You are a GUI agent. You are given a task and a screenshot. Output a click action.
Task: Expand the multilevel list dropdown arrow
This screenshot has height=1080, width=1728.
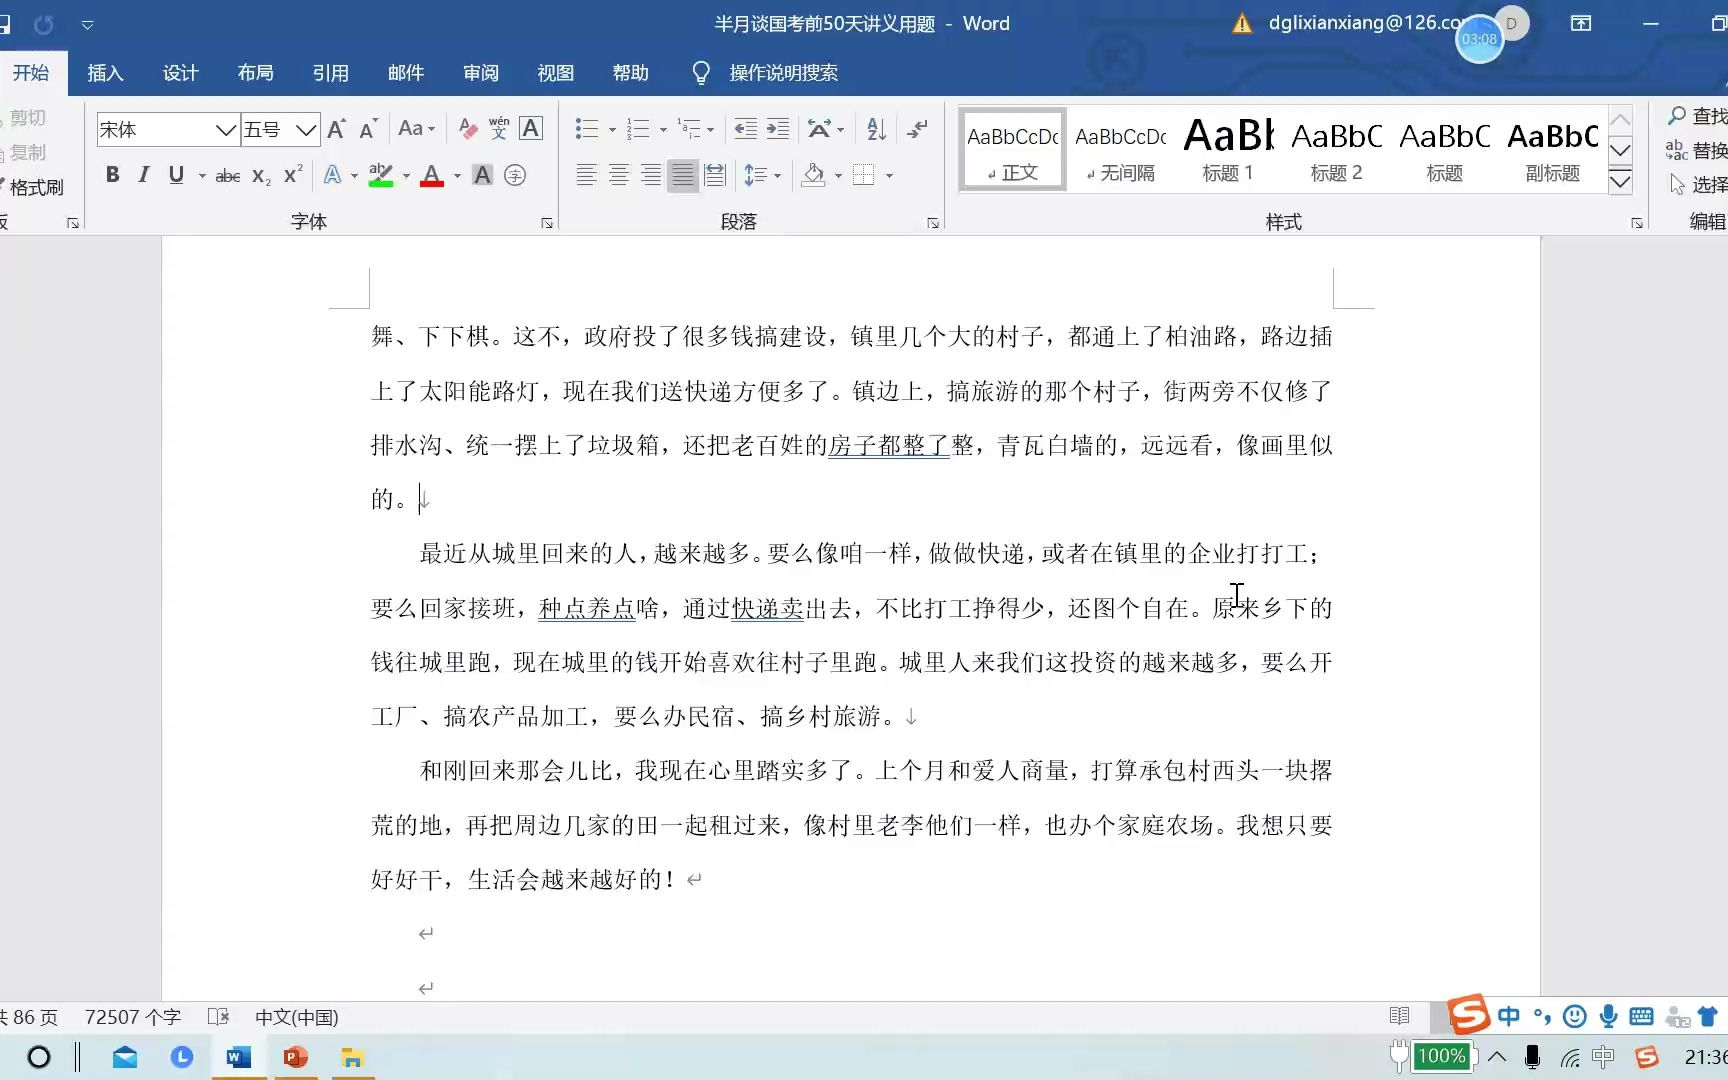(x=710, y=129)
